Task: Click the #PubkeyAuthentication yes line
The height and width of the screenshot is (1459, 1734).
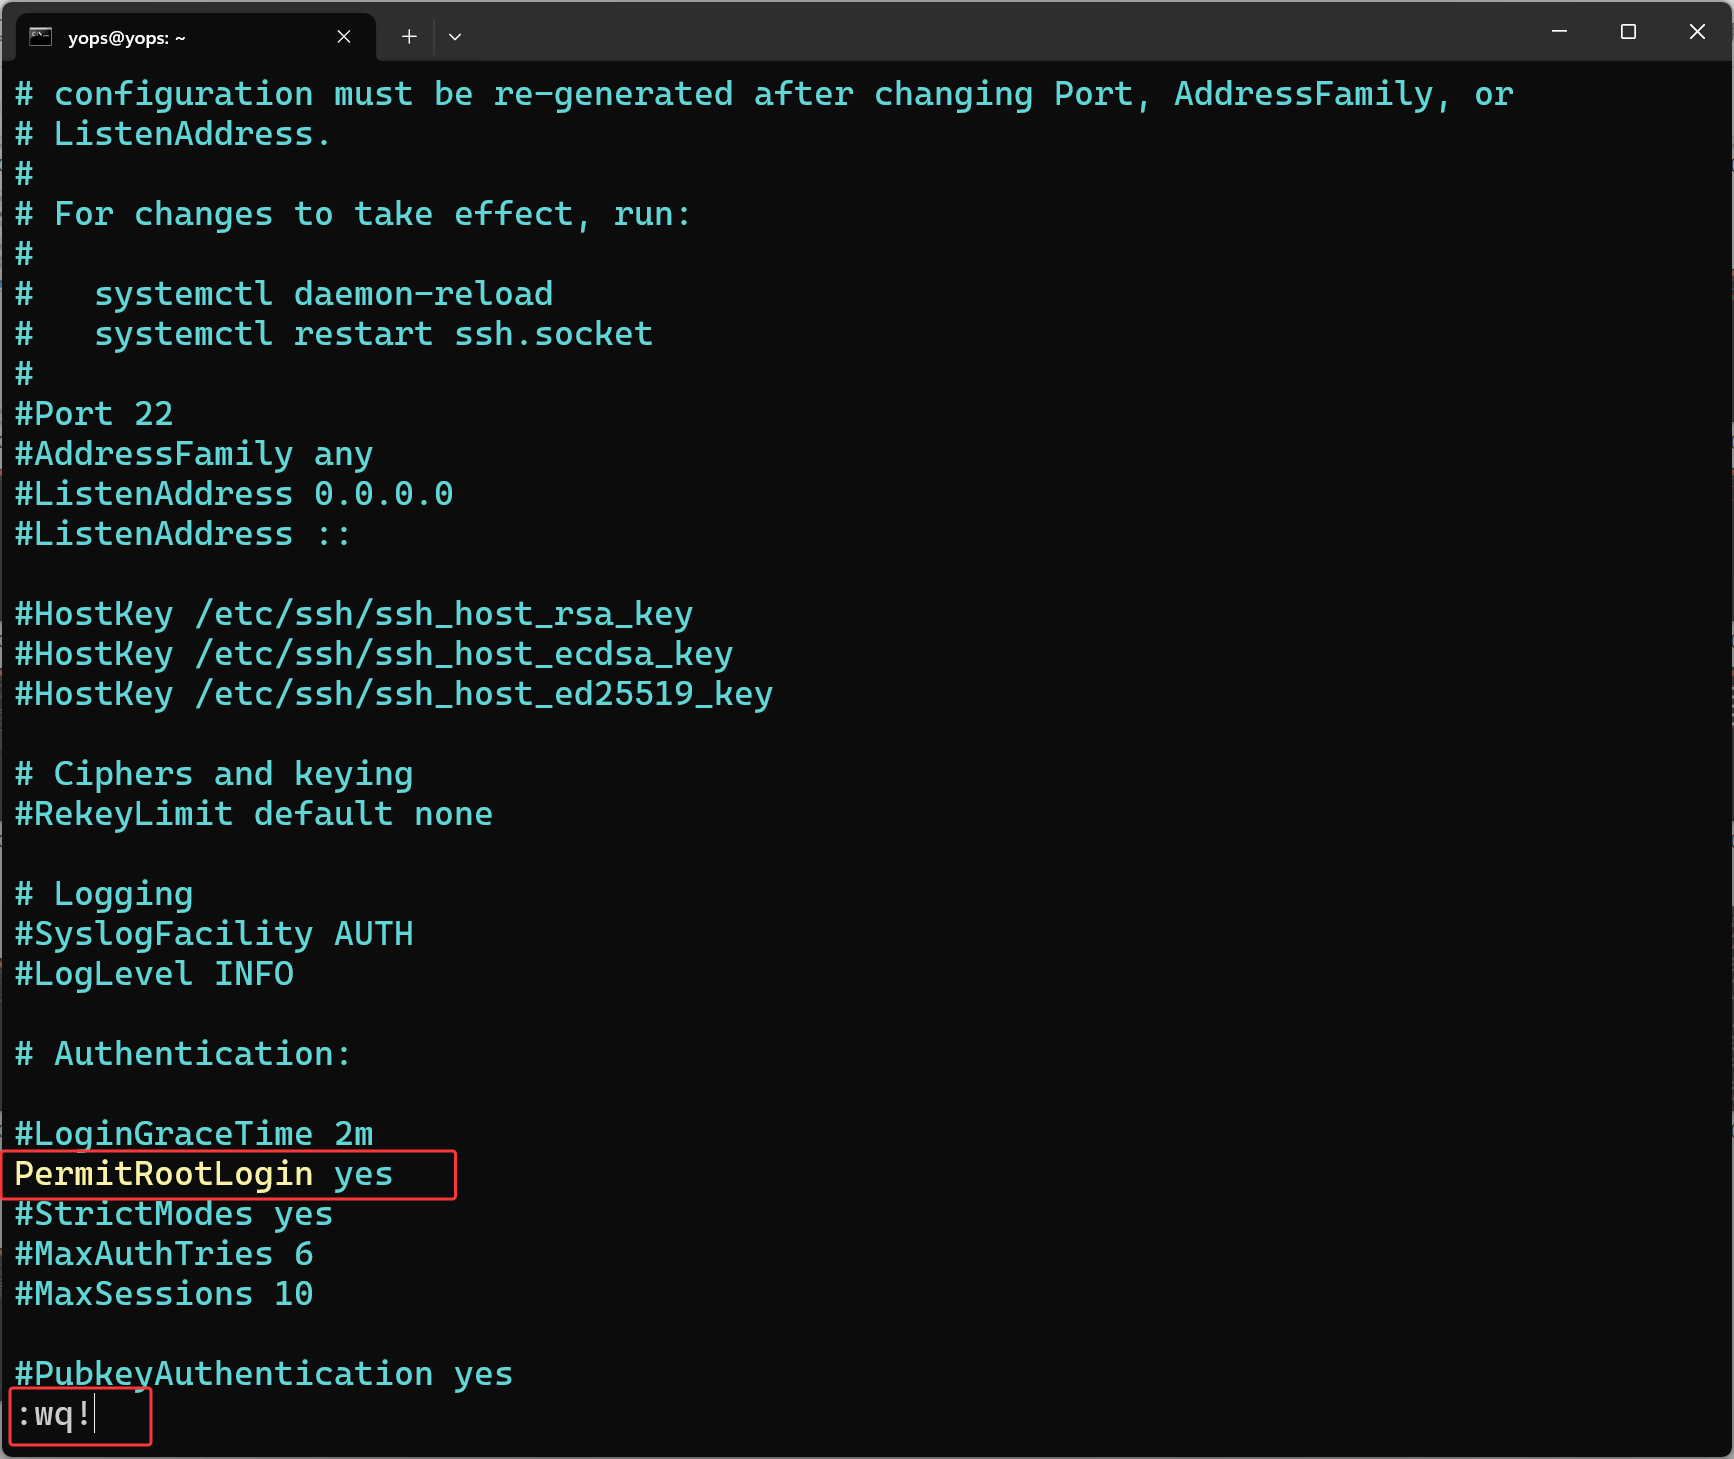Action: tap(264, 1374)
